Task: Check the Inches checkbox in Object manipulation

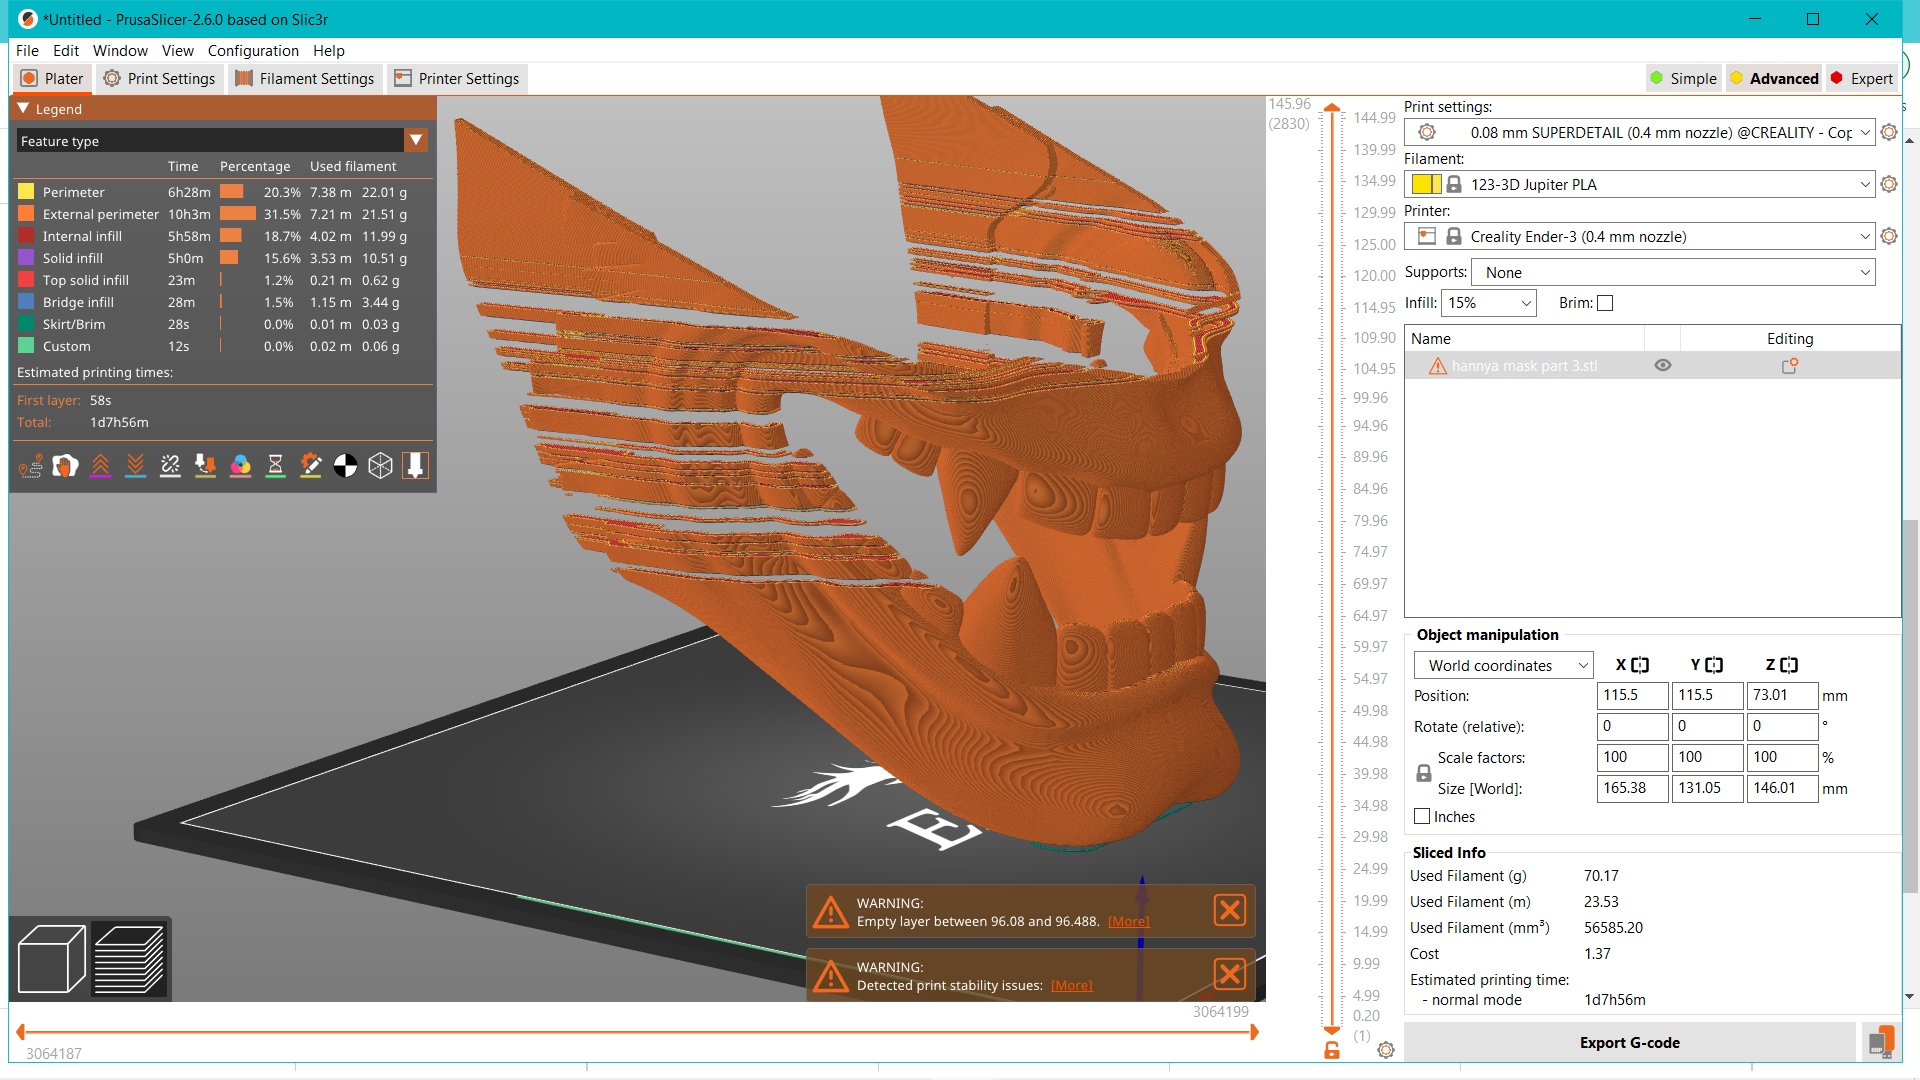Action: click(1421, 816)
